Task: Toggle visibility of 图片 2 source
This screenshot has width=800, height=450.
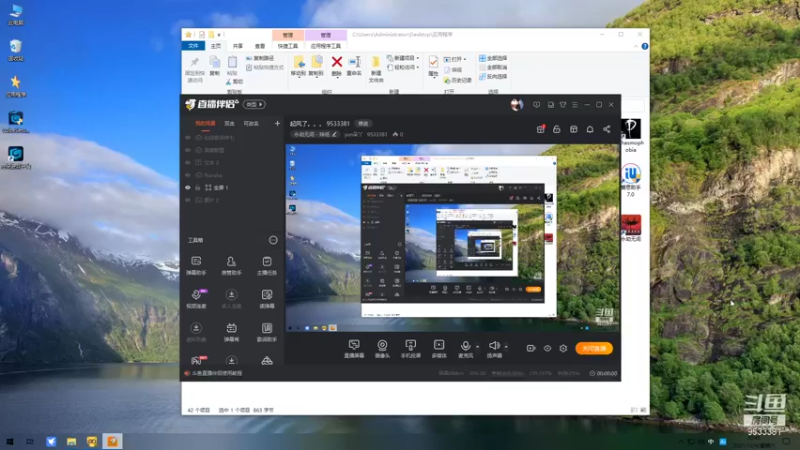Action: (x=188, y=200)
